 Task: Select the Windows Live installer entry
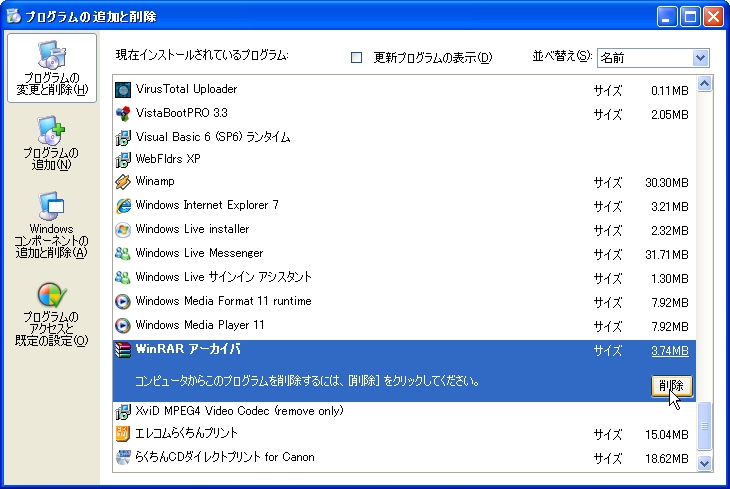point(404,230)
